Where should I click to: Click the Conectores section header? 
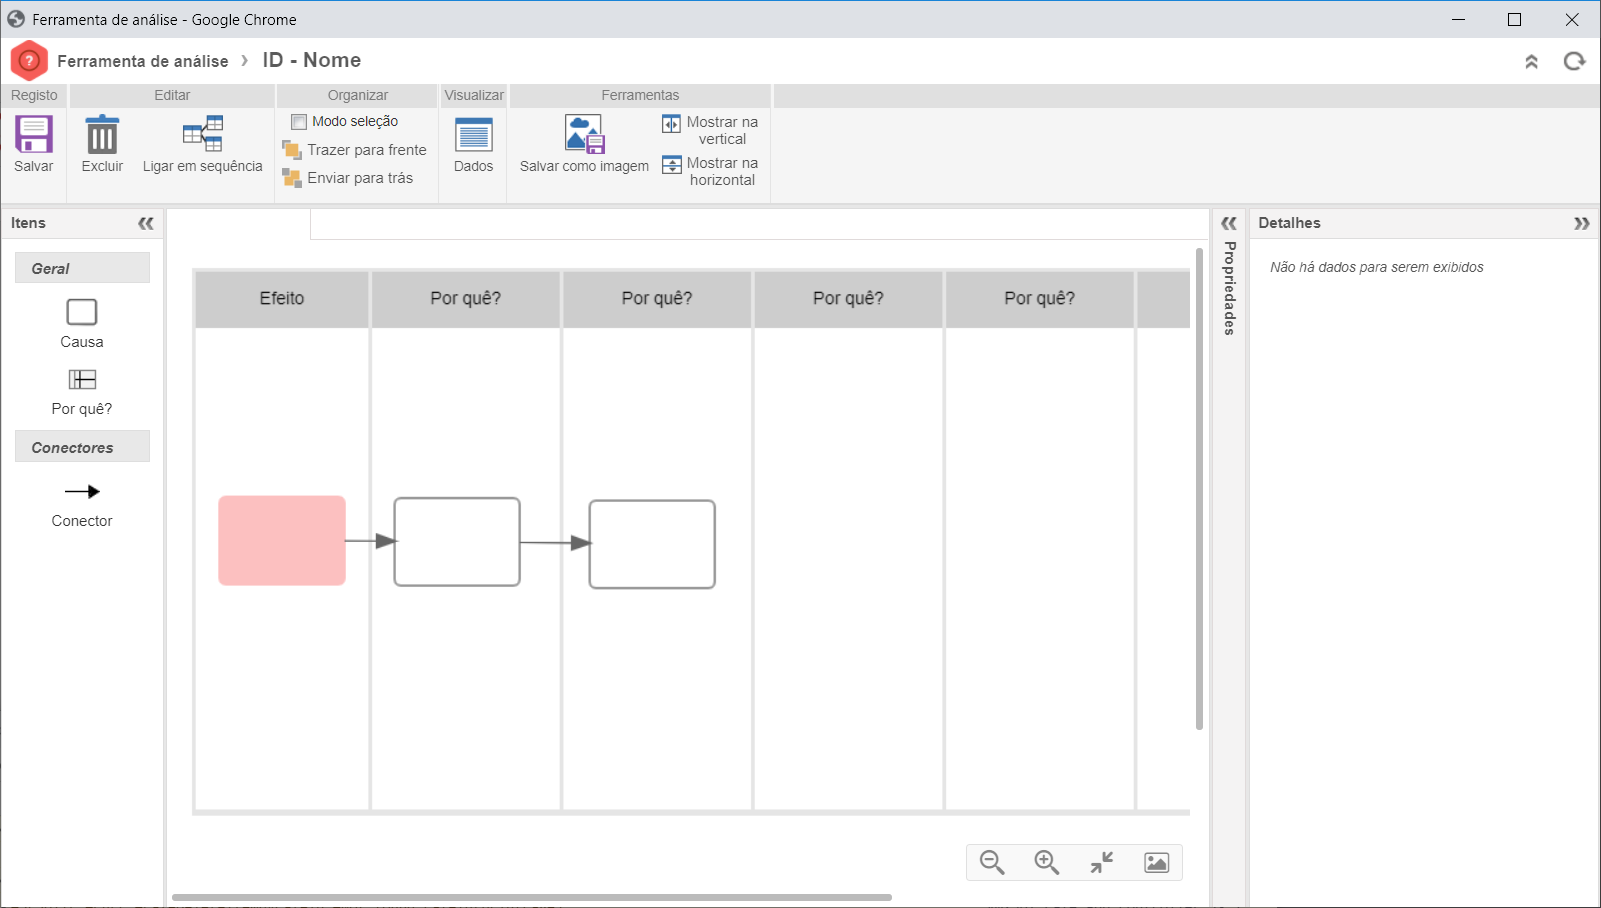[x=82, y=447]
